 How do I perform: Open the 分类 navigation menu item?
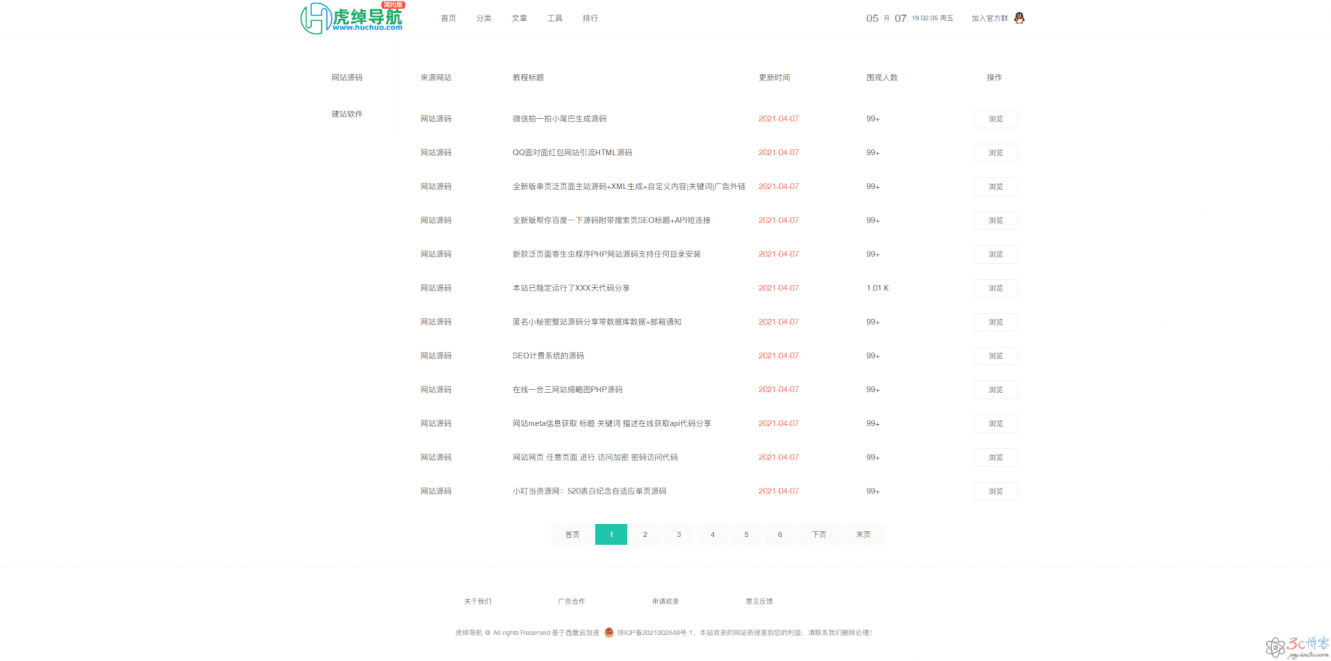coord(484,18)
